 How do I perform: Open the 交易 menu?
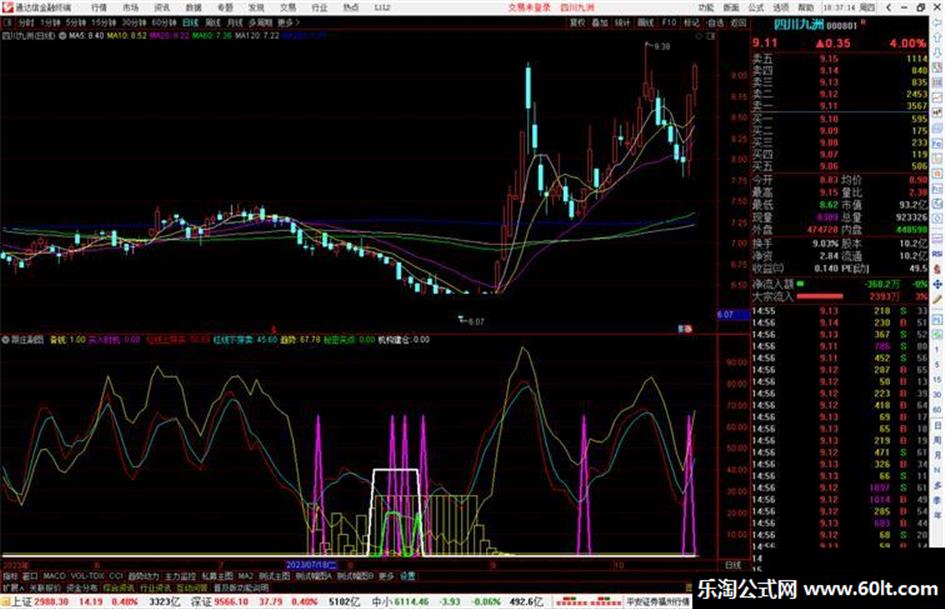[x=288, y=7]
